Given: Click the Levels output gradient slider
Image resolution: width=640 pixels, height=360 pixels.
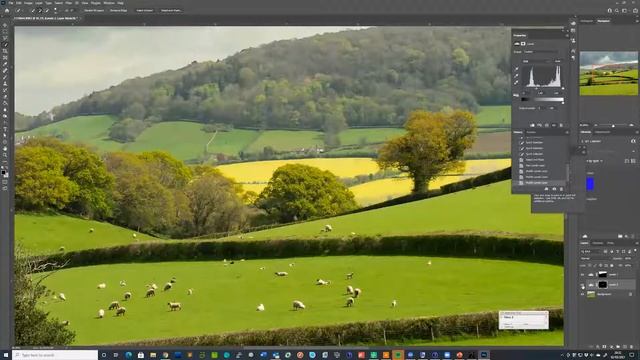Looking at the screenshot, I should pos(543,99).
